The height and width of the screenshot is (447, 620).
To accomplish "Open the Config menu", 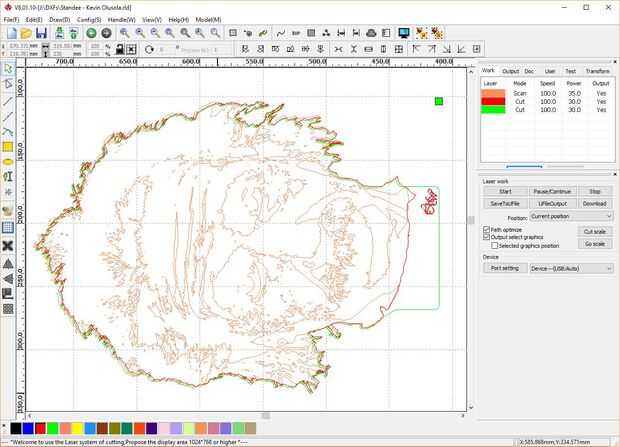I will tap(89, 19).
